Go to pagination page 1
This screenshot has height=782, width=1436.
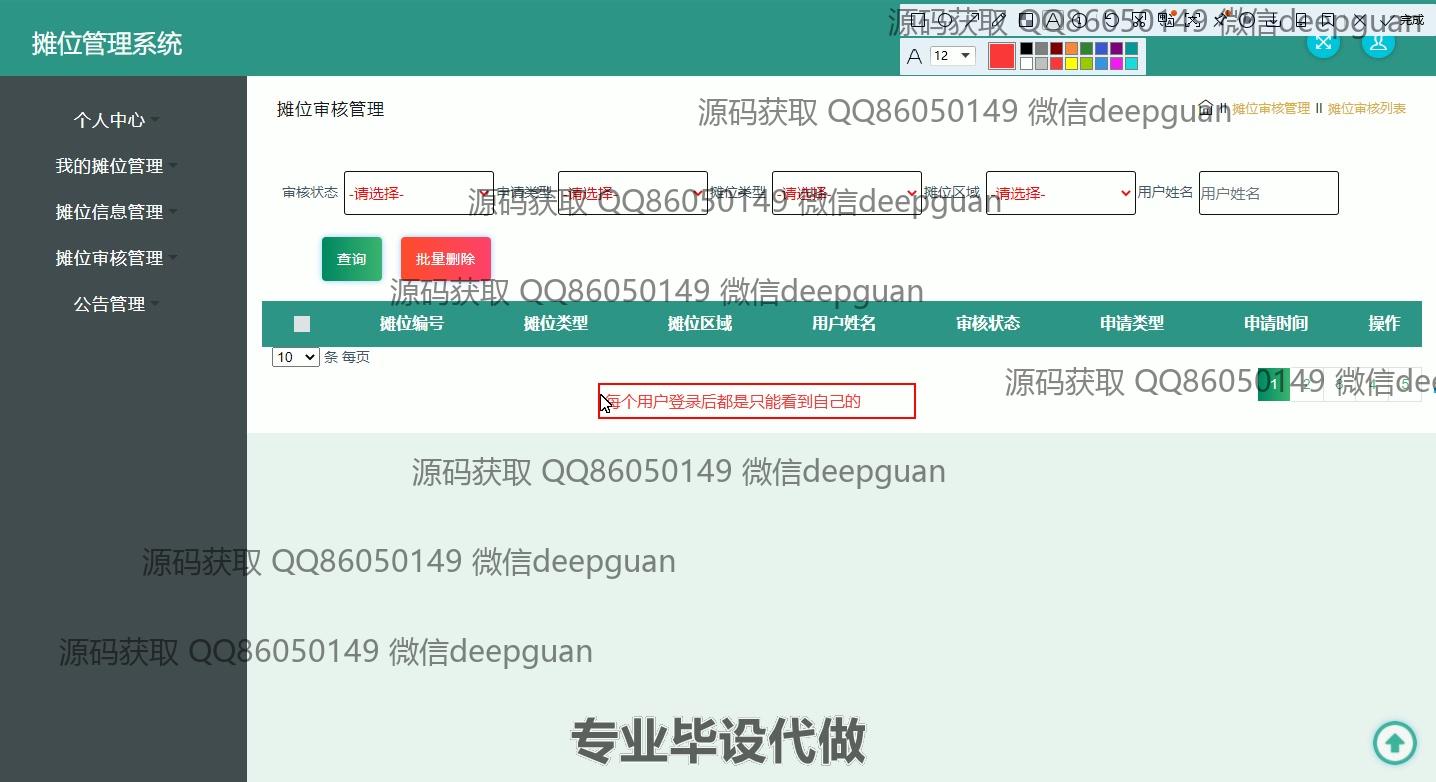tap(1274, 384)
